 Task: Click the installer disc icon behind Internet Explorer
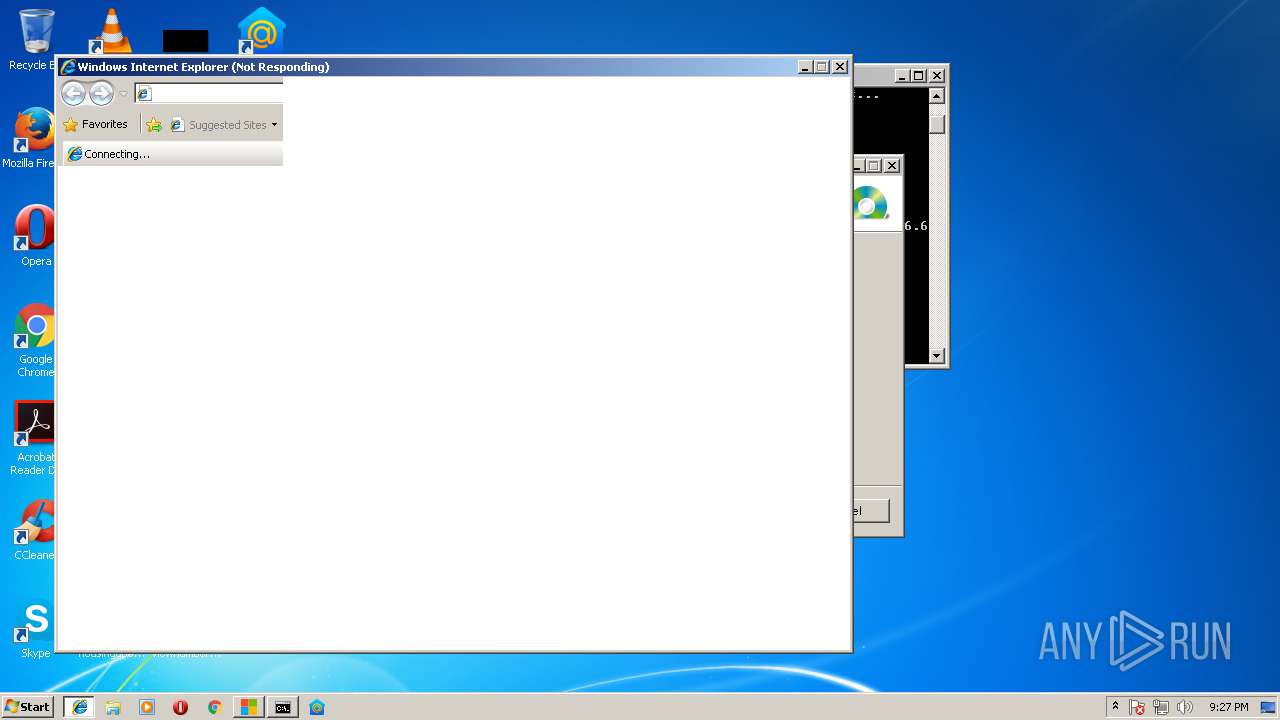point(869,203)
